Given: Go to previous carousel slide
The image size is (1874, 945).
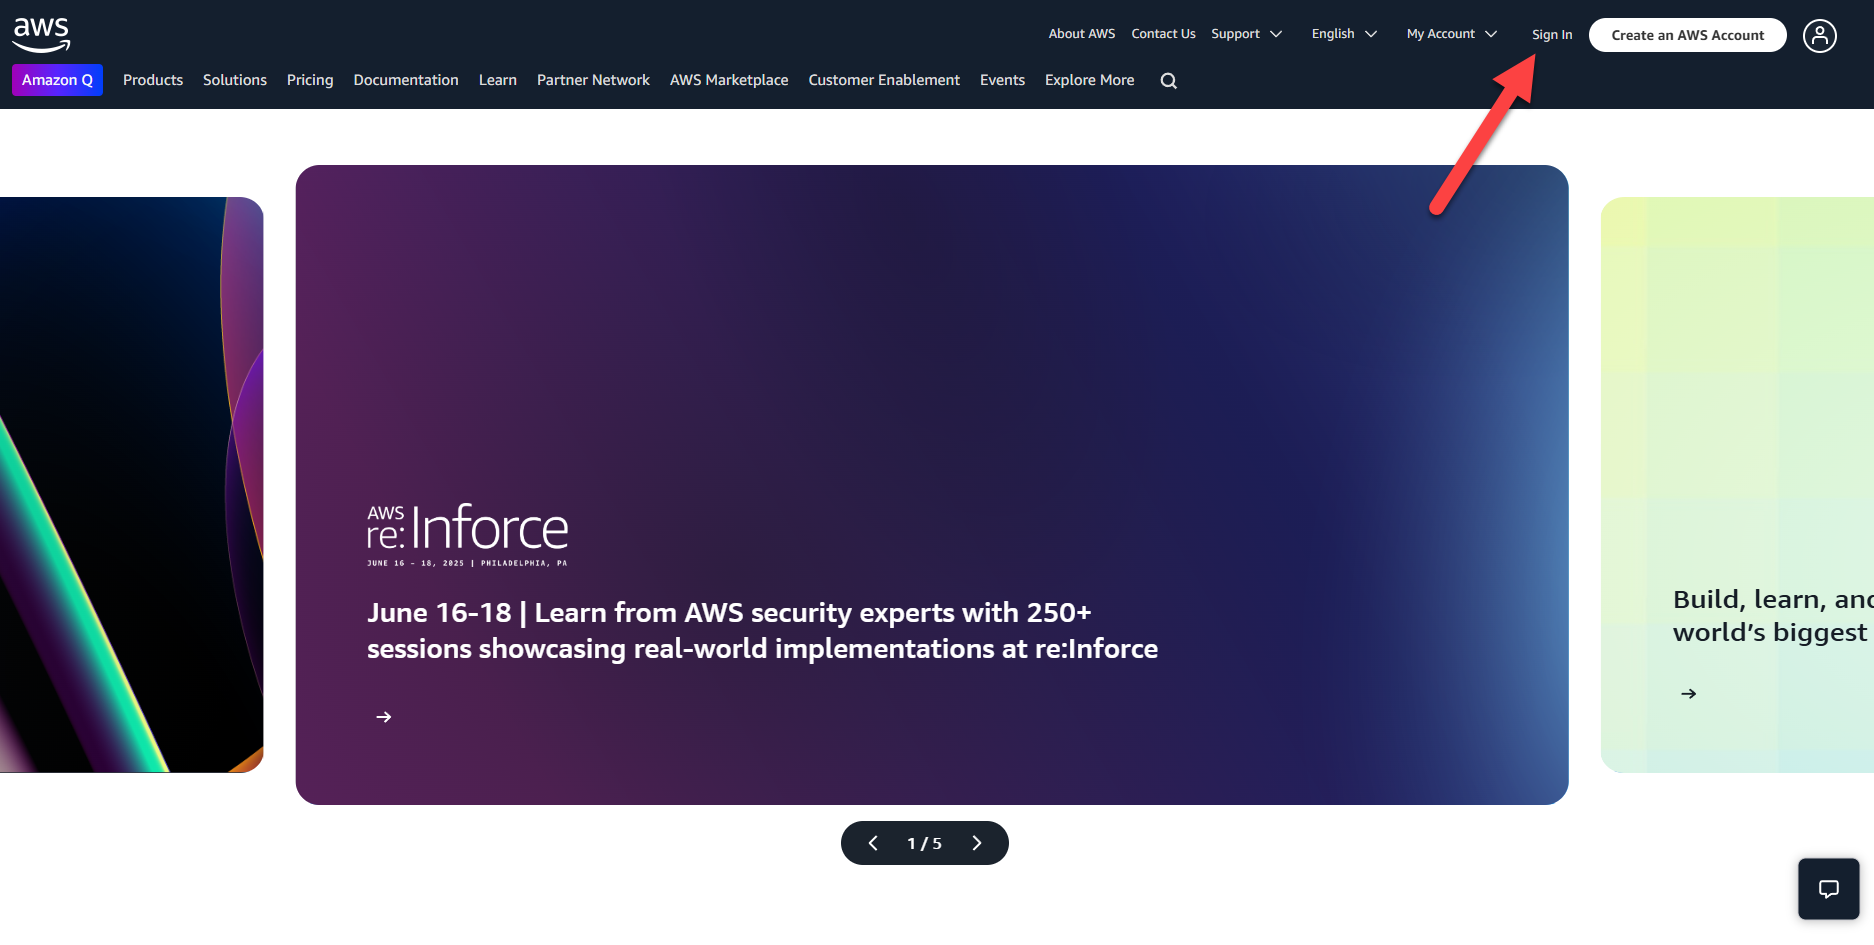Looking at the screenshot, I should pyautogui.click(x=873, y=843).
